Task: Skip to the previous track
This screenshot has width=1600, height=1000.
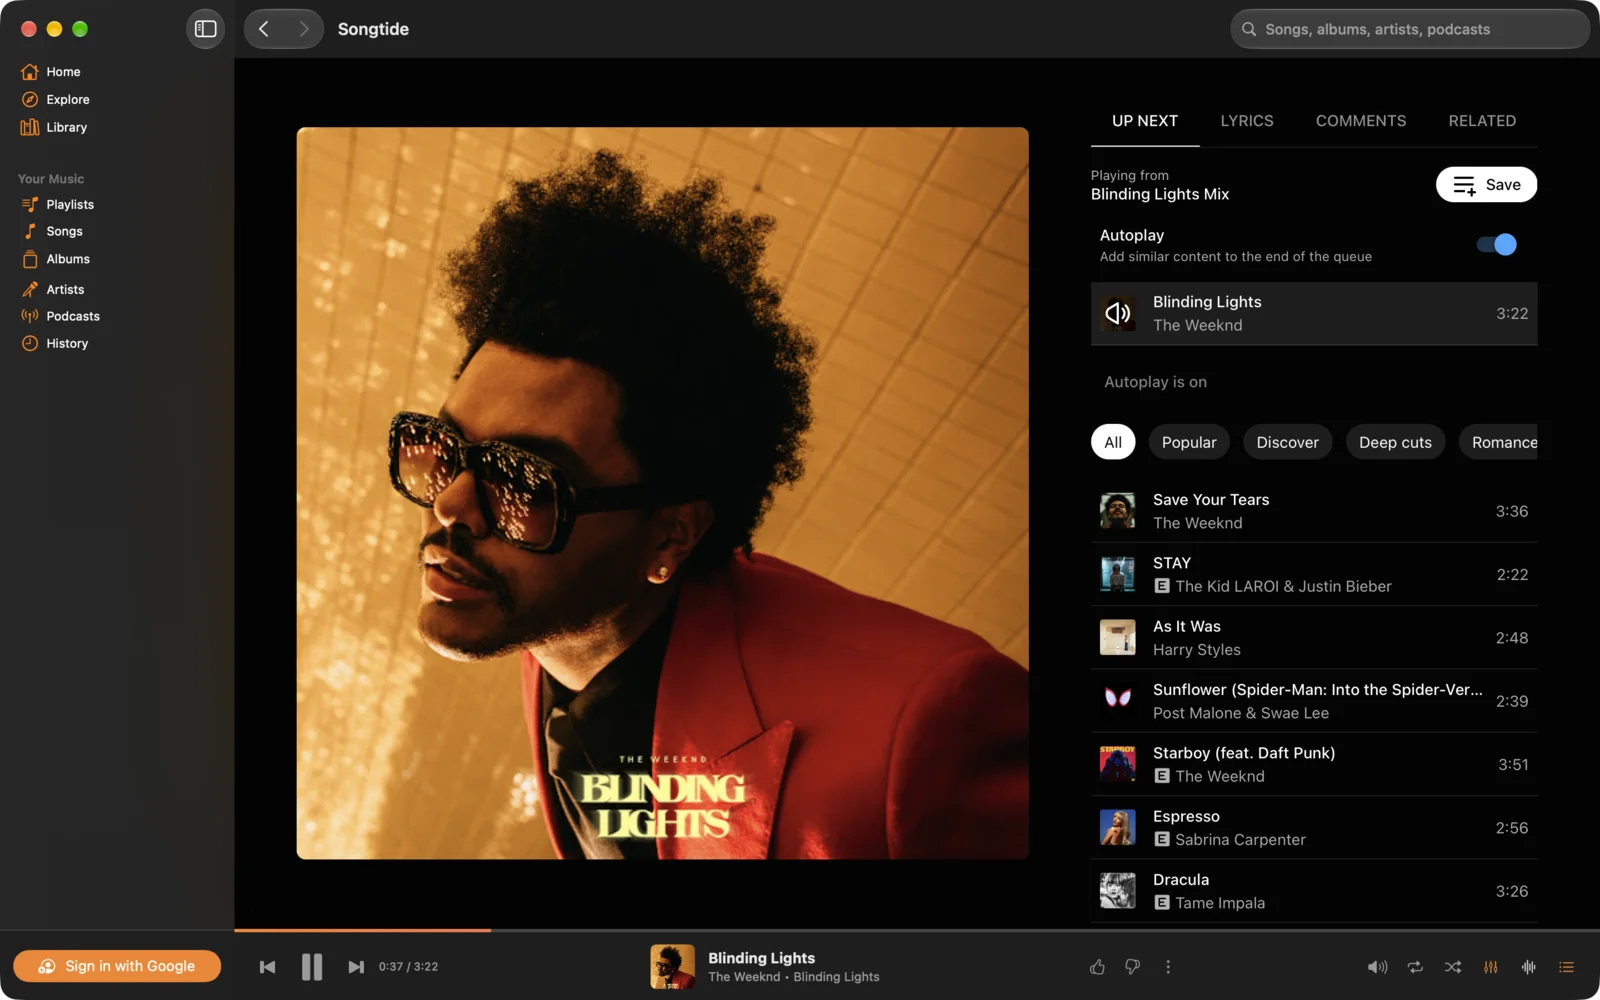Action: (267, 967)
